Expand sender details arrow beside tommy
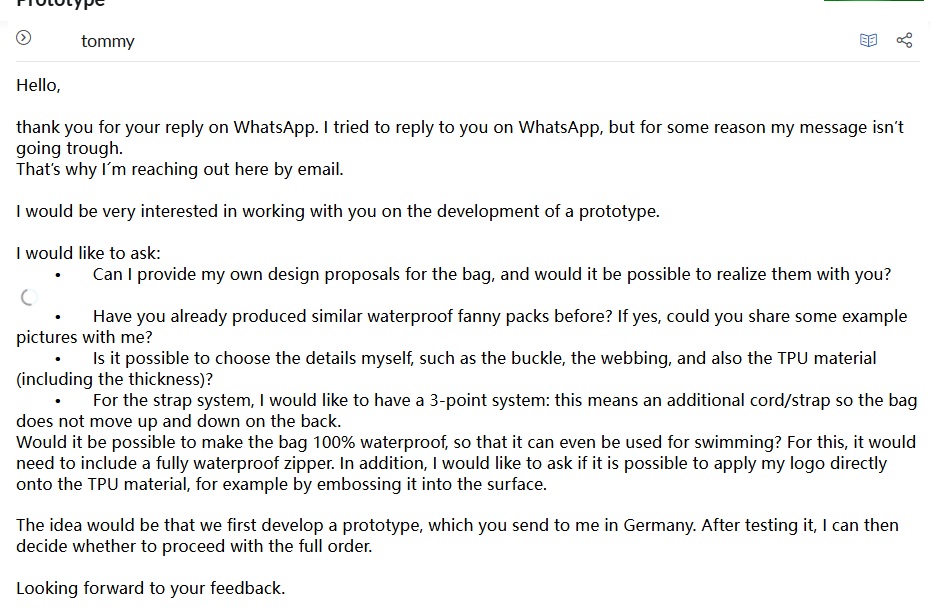Viewport: 931px width, 615px height. 24,38
